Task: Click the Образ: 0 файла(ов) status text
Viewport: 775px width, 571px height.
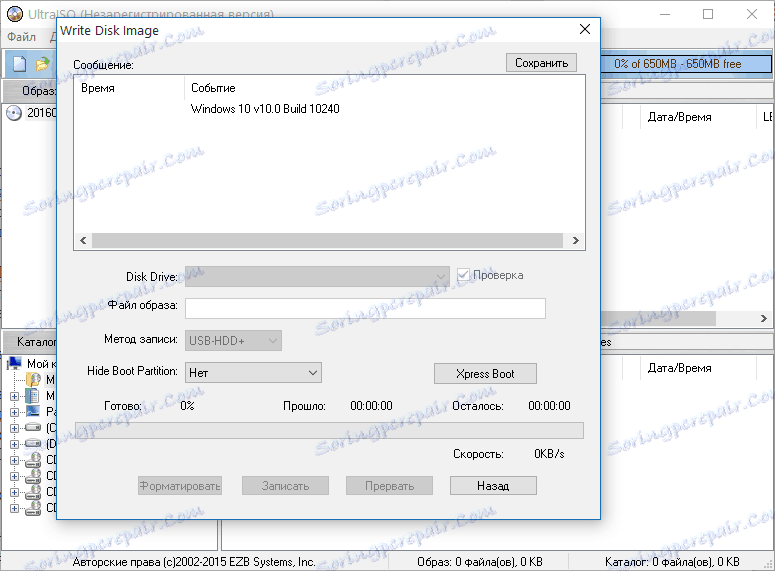Action: click(479, 562)
